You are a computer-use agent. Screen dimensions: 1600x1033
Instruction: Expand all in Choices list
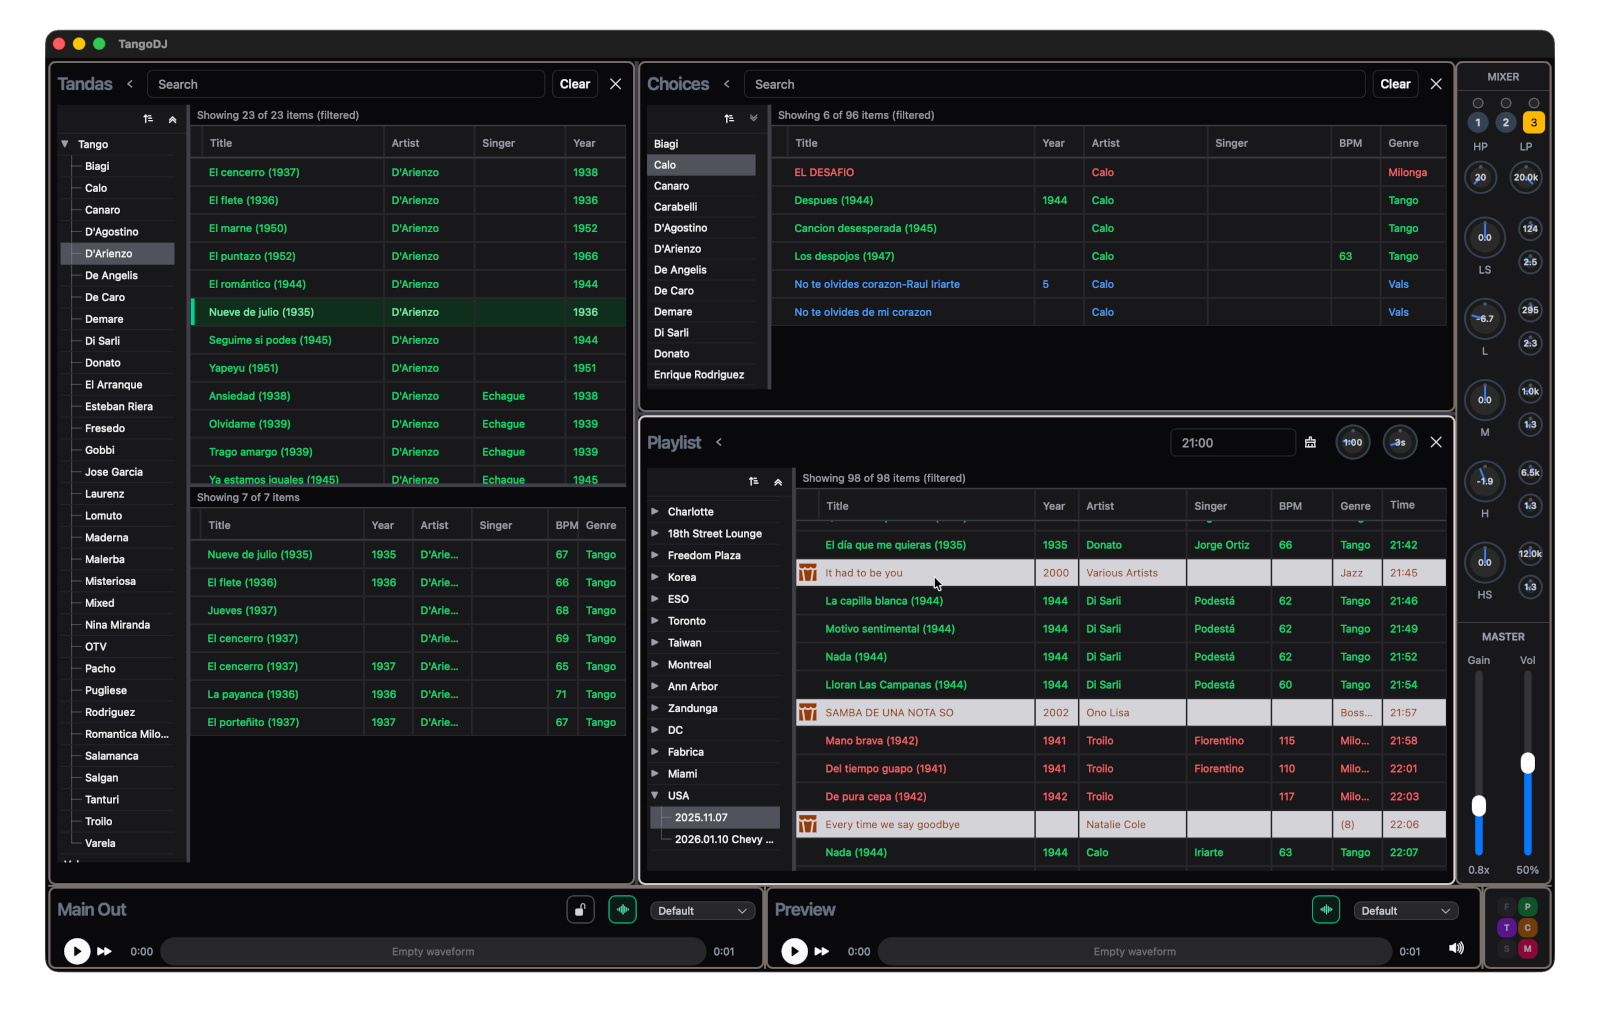click(754, 118)
